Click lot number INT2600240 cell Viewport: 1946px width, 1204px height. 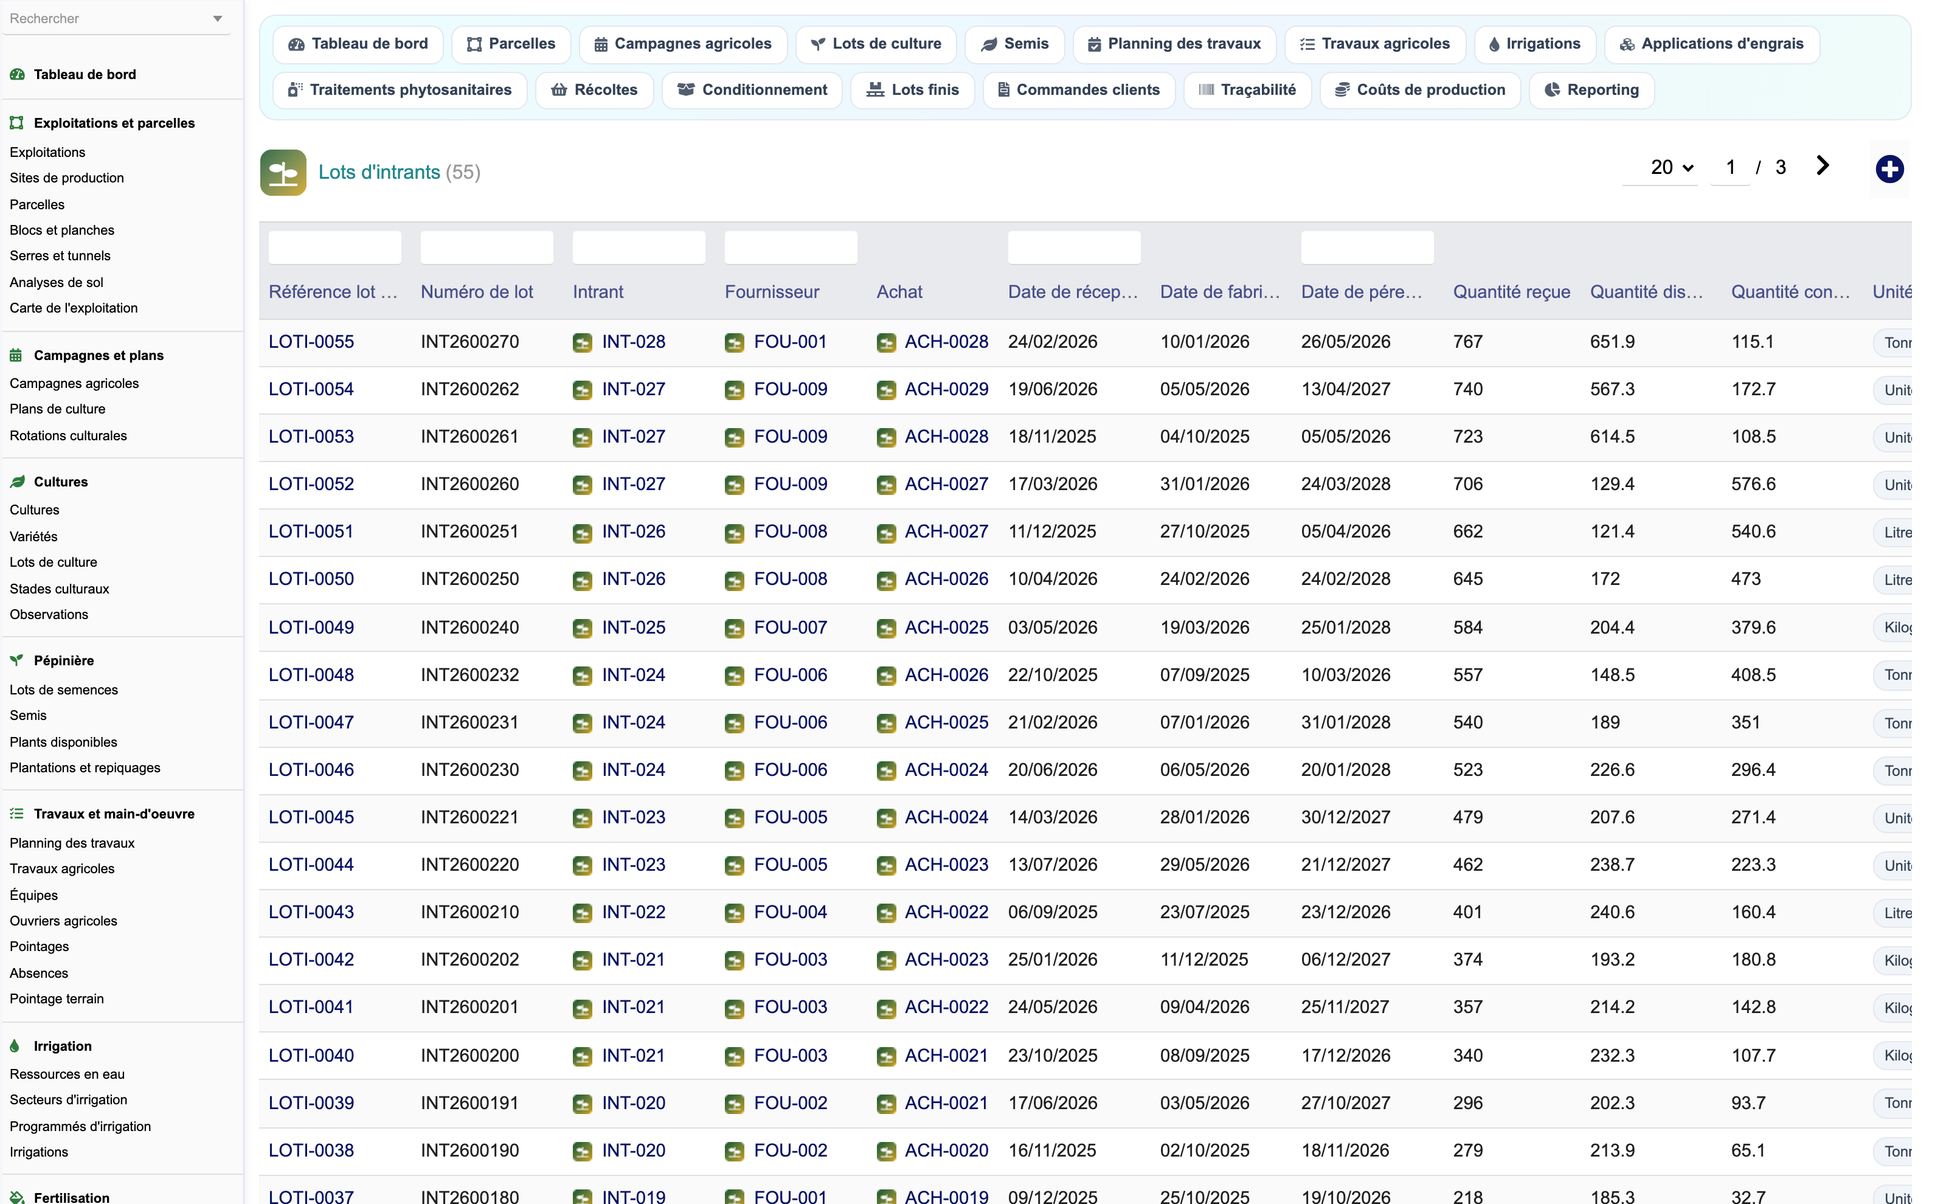click(x=469, y=628)
